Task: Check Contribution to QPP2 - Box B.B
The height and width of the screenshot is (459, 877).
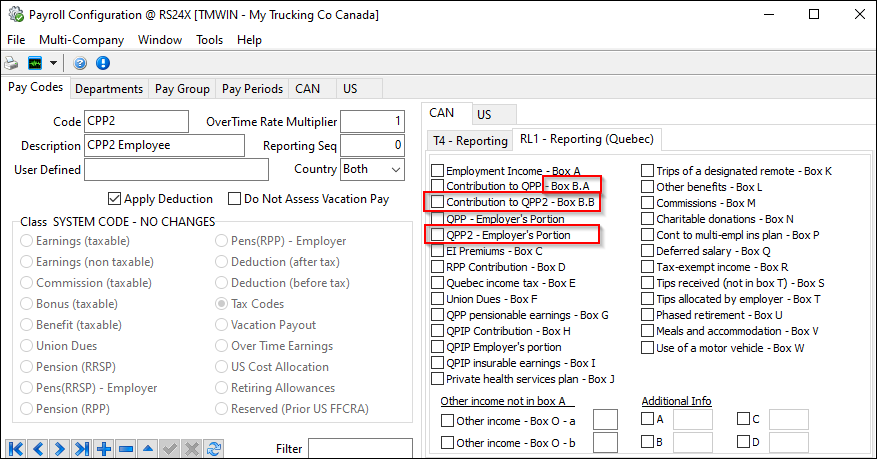Action: pos(437,202)
